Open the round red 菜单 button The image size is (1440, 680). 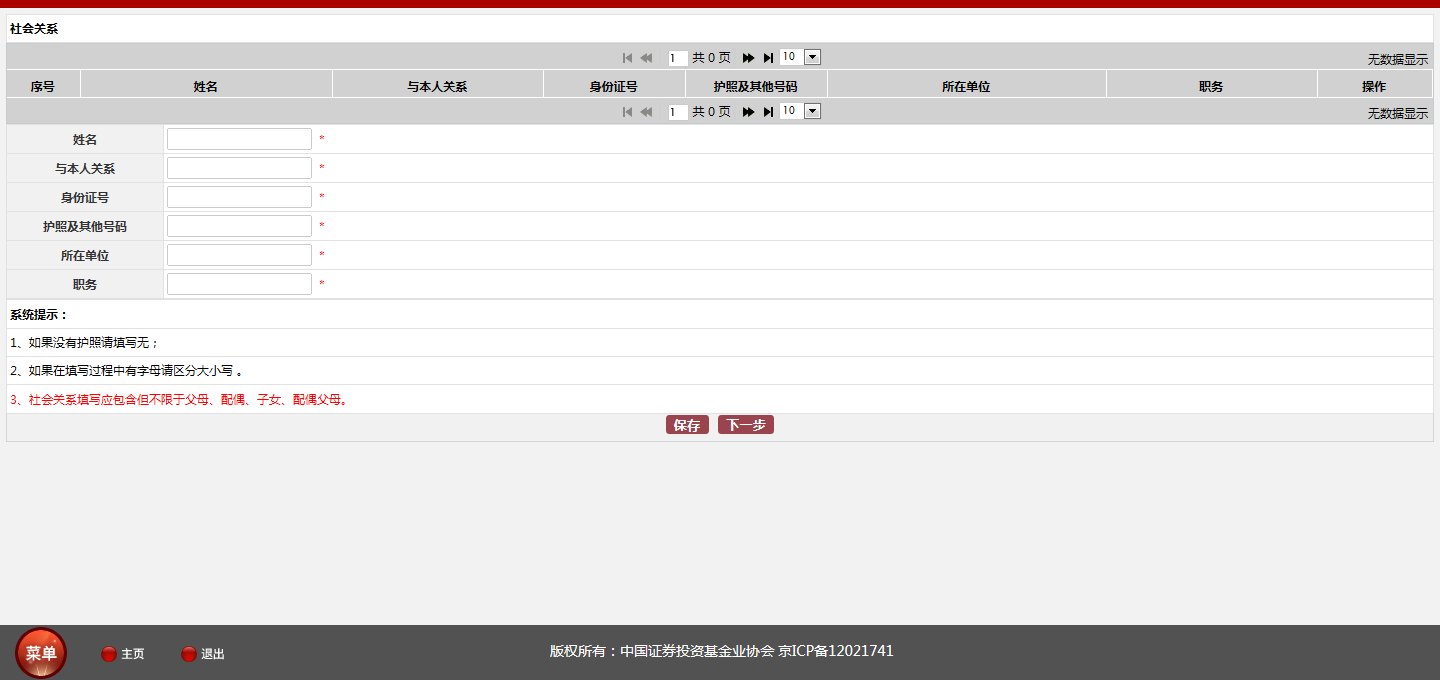pyautogui.click(x=41, y=653)
